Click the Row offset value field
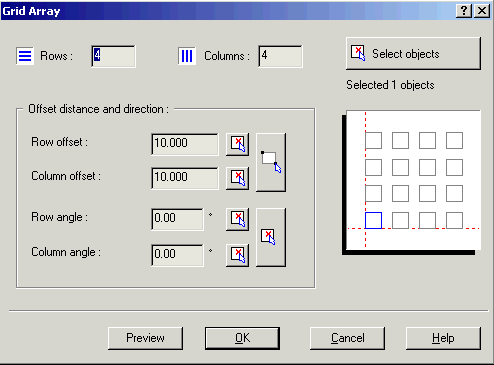Viewport: 494px width, 365px height. [185, 144]
